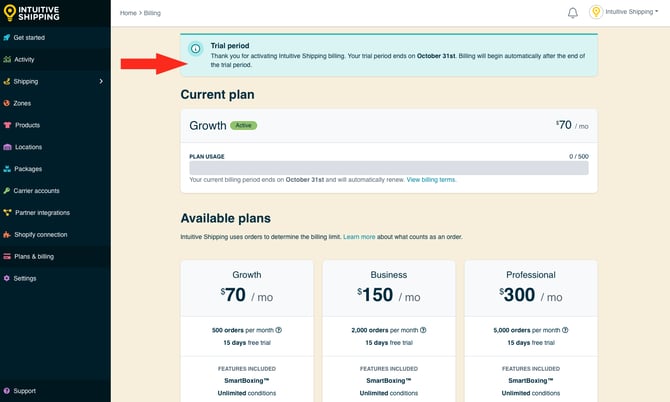Viewport: 670px width, 402px height.
Task: Navigate to Plans & billing
Action: [34, 256]
